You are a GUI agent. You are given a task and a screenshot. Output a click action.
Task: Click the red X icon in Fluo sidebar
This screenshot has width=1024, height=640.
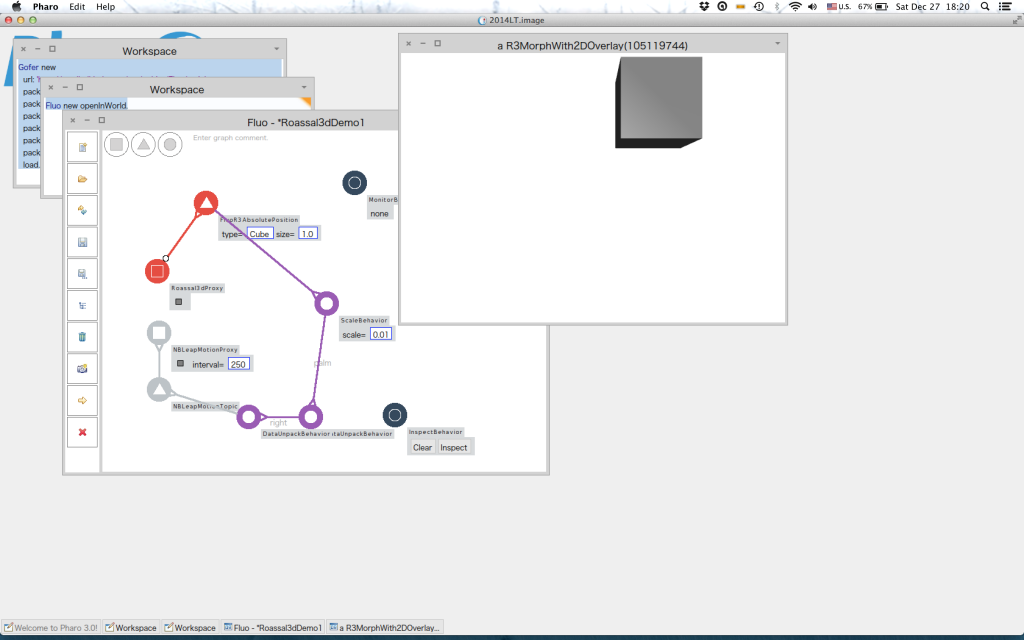[82, 432]
